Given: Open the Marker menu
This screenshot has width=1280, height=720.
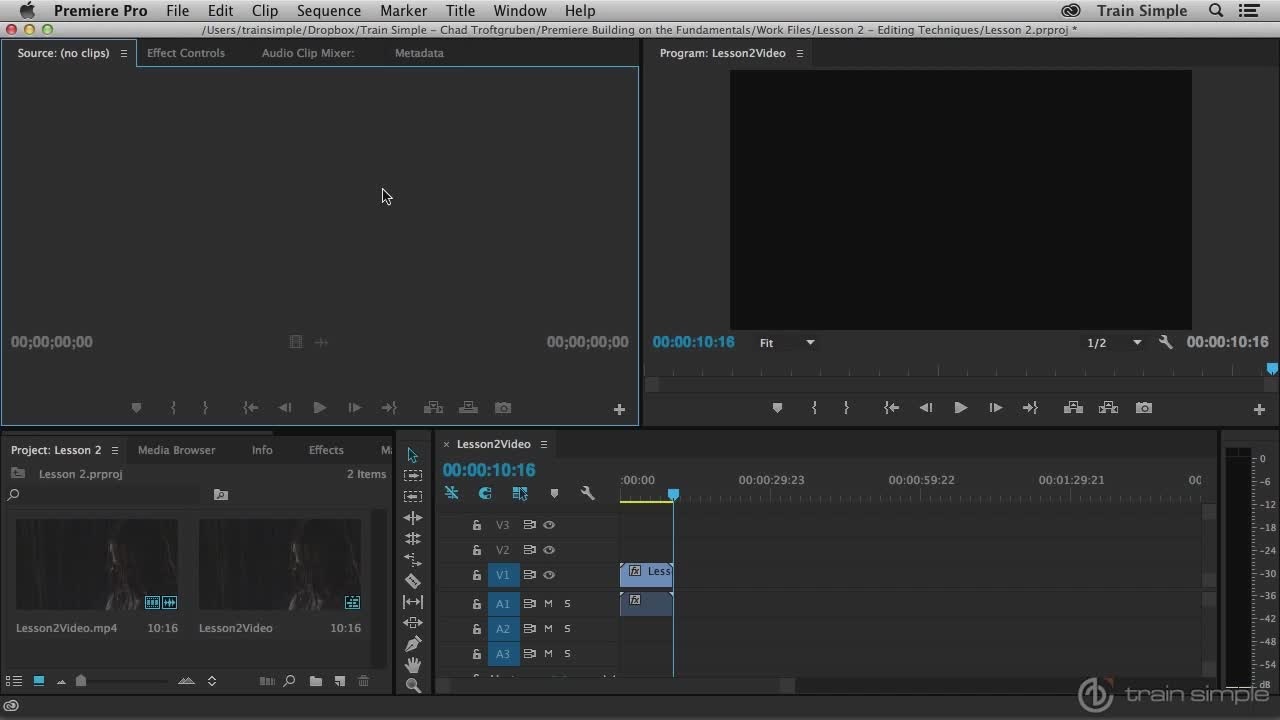Looking at the screenshot, I should coord(403,10).
